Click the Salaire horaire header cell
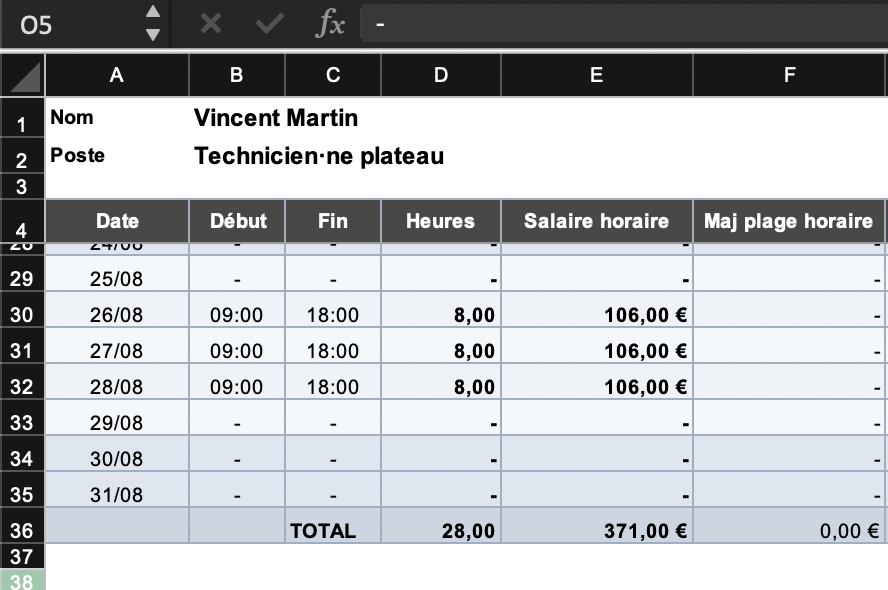The image size is (888, 590). 596,221
